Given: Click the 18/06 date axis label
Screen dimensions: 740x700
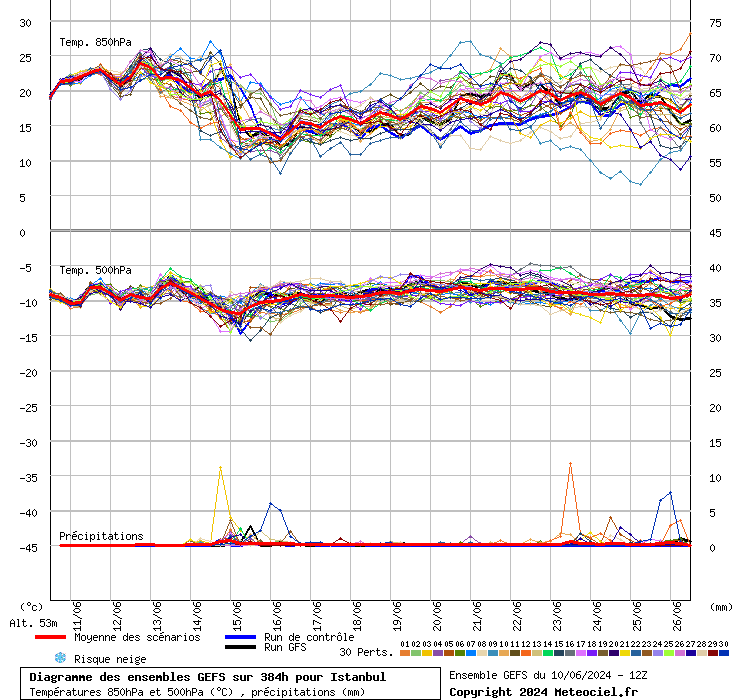Looking at the screenshot, I should click(357, 616).
